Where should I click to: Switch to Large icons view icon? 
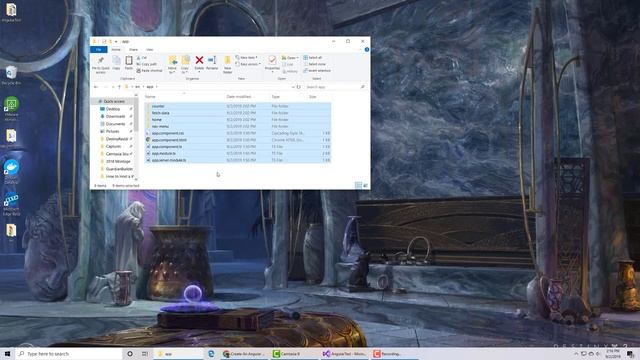tap(365, 185)
